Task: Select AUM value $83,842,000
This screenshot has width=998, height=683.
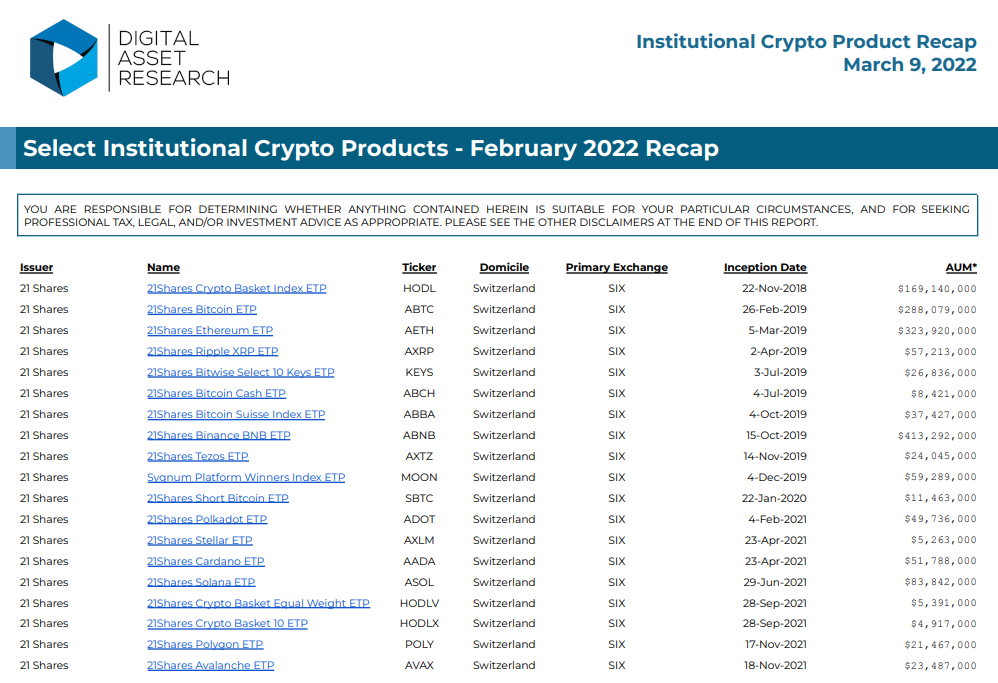Action: tap(940, 582)
